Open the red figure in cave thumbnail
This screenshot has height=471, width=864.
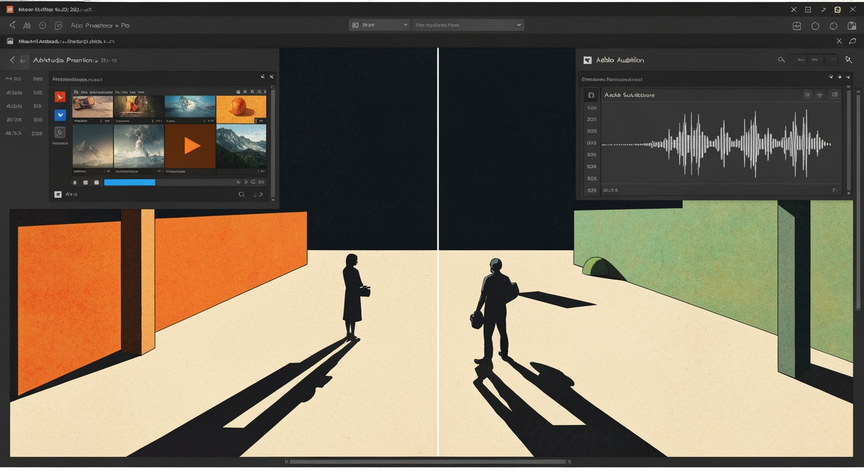(x=139, y=106)
